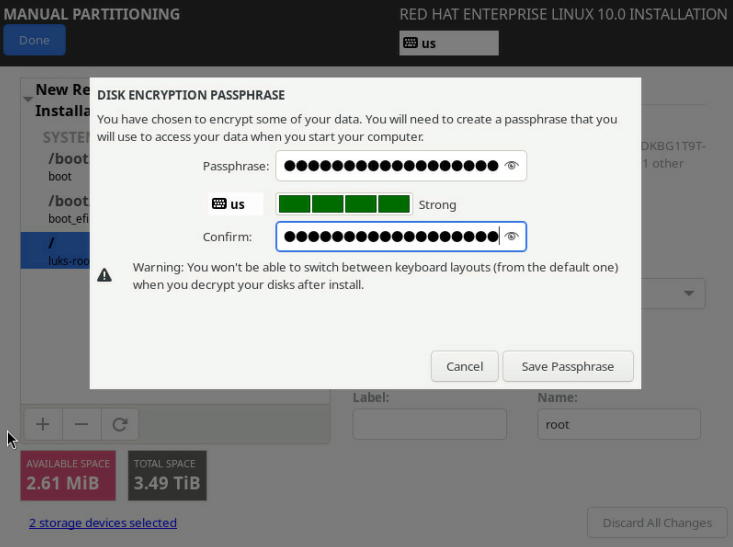Click Discard All Changes button

point(657,523)
